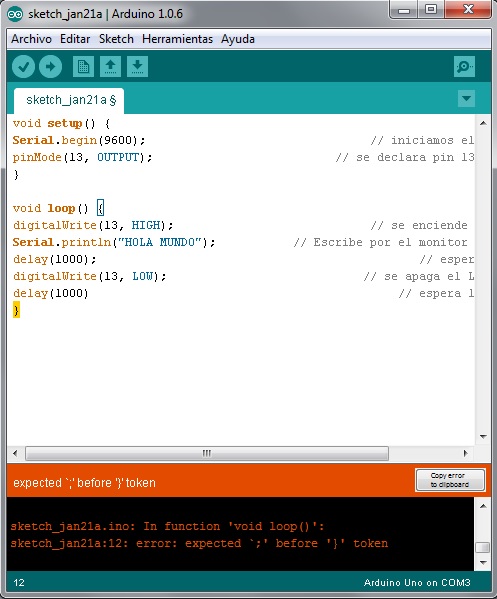Click the 'pinMode(13, OUTPUT);' code line
The image size is (497, 599).
(83, 157)
